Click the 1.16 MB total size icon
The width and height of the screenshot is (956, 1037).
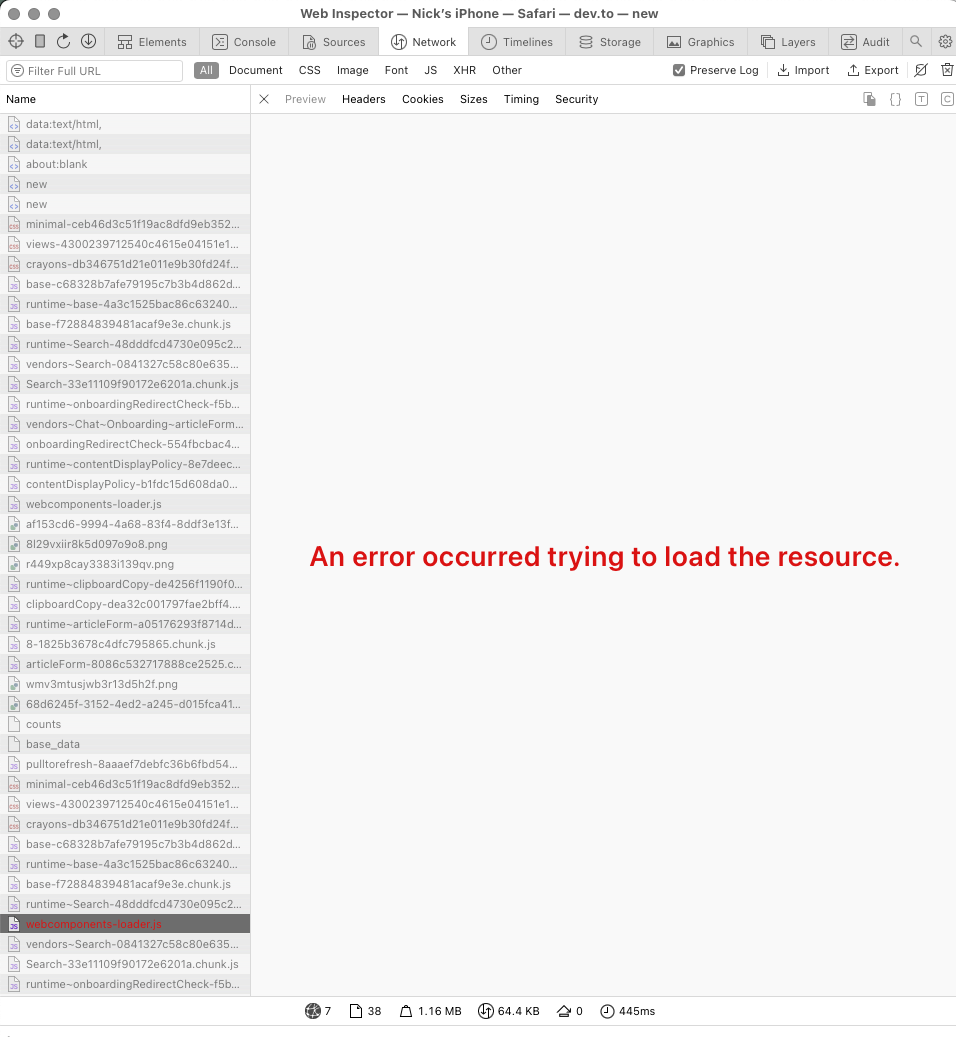pyautogui.click(x=406, y=1011)
